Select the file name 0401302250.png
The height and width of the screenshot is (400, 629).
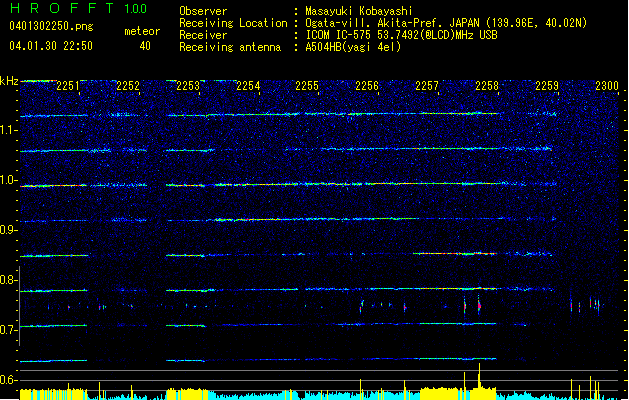[x=51, y=26]
